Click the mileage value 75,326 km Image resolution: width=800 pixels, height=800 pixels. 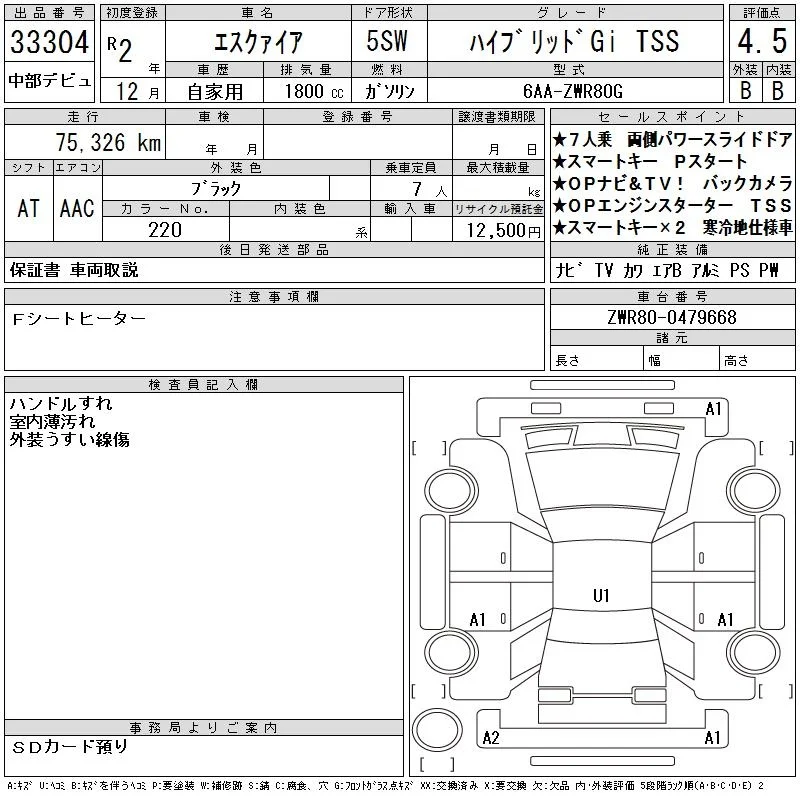point(108,142)
